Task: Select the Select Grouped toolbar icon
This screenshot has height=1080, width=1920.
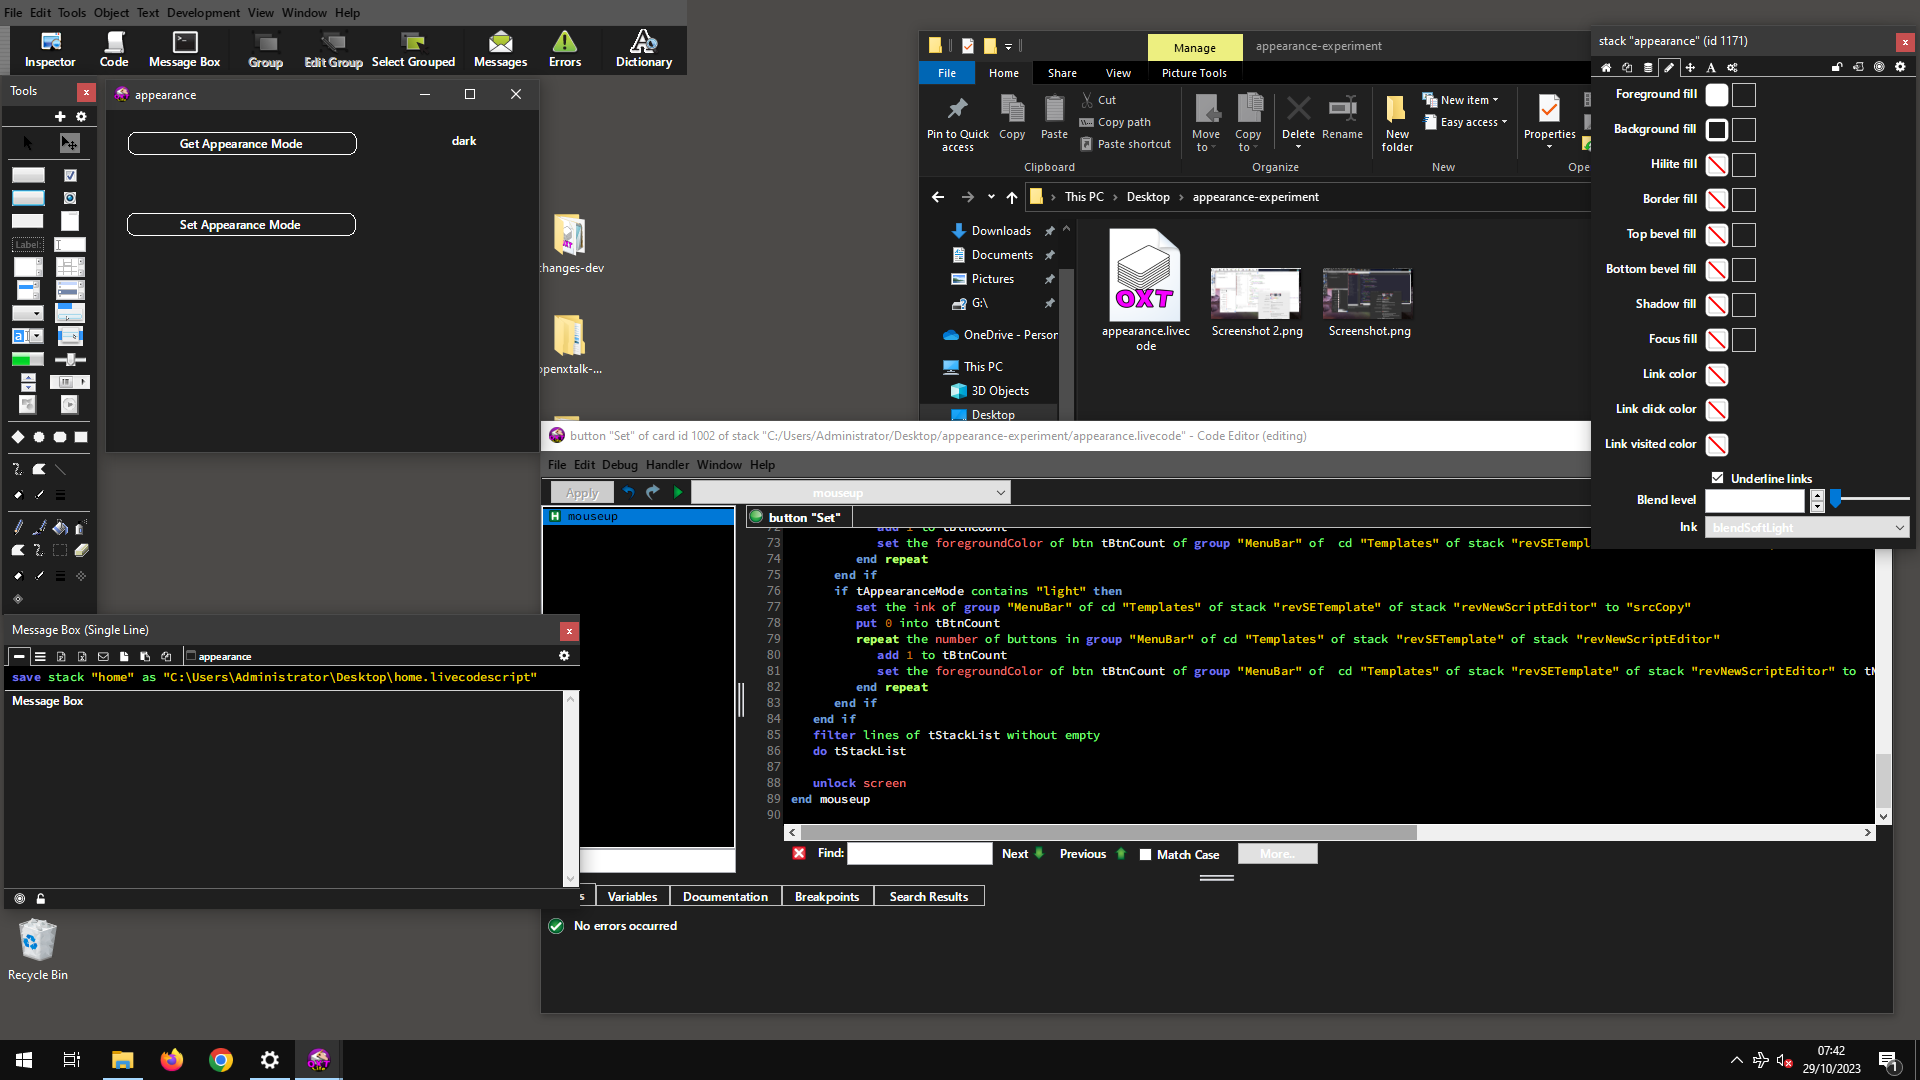Action: [413, 49]
